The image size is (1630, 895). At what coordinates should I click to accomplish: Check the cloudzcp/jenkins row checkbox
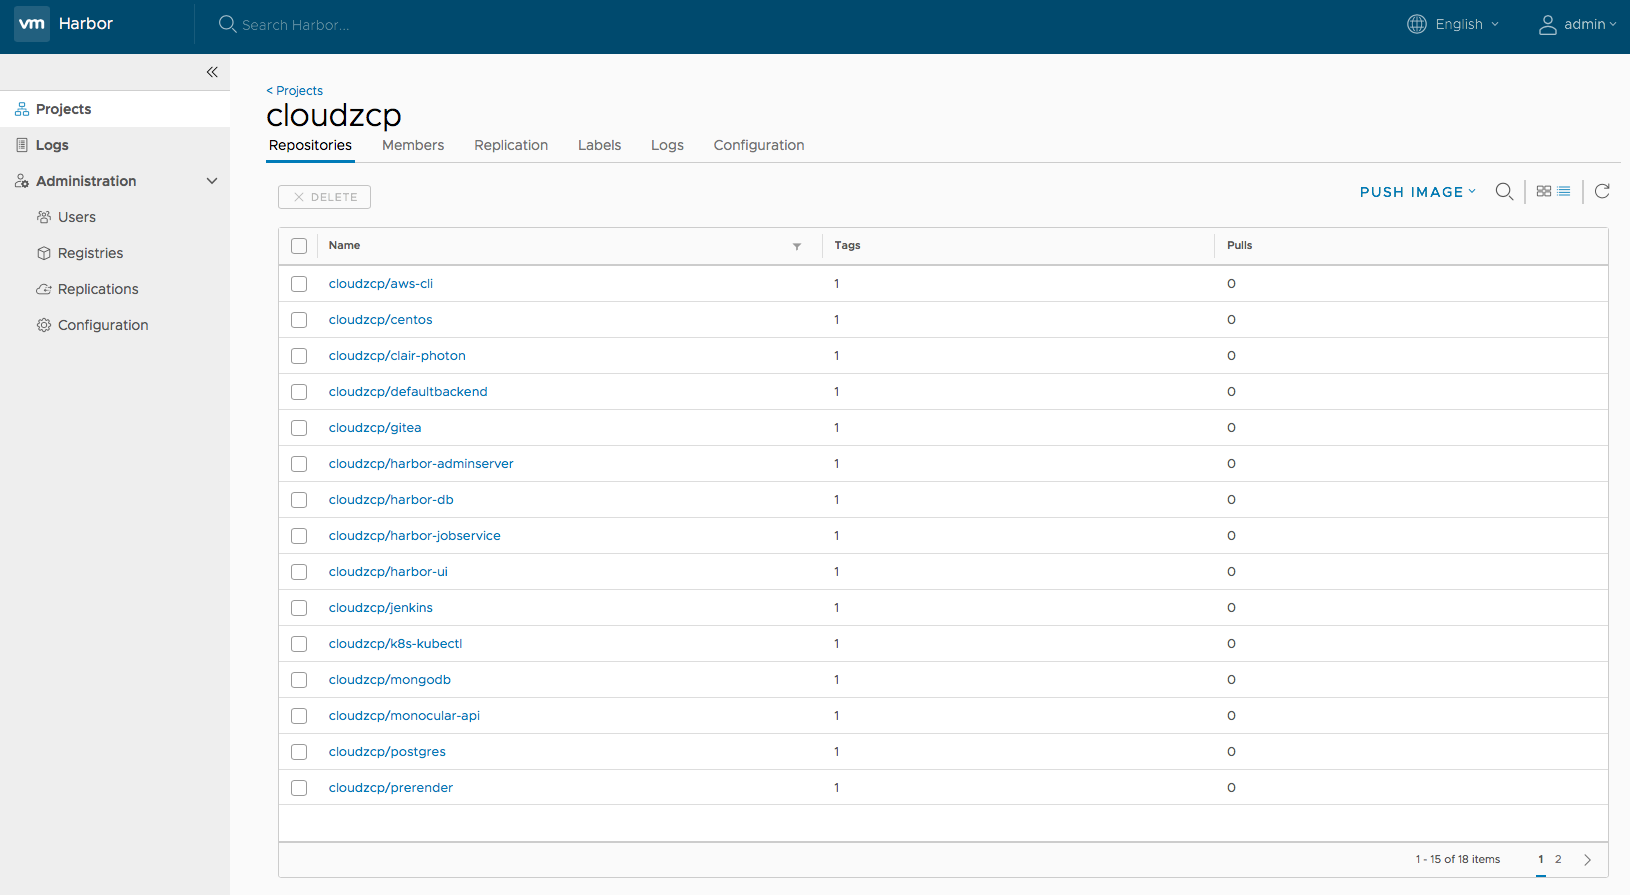(x=299, y=608)
